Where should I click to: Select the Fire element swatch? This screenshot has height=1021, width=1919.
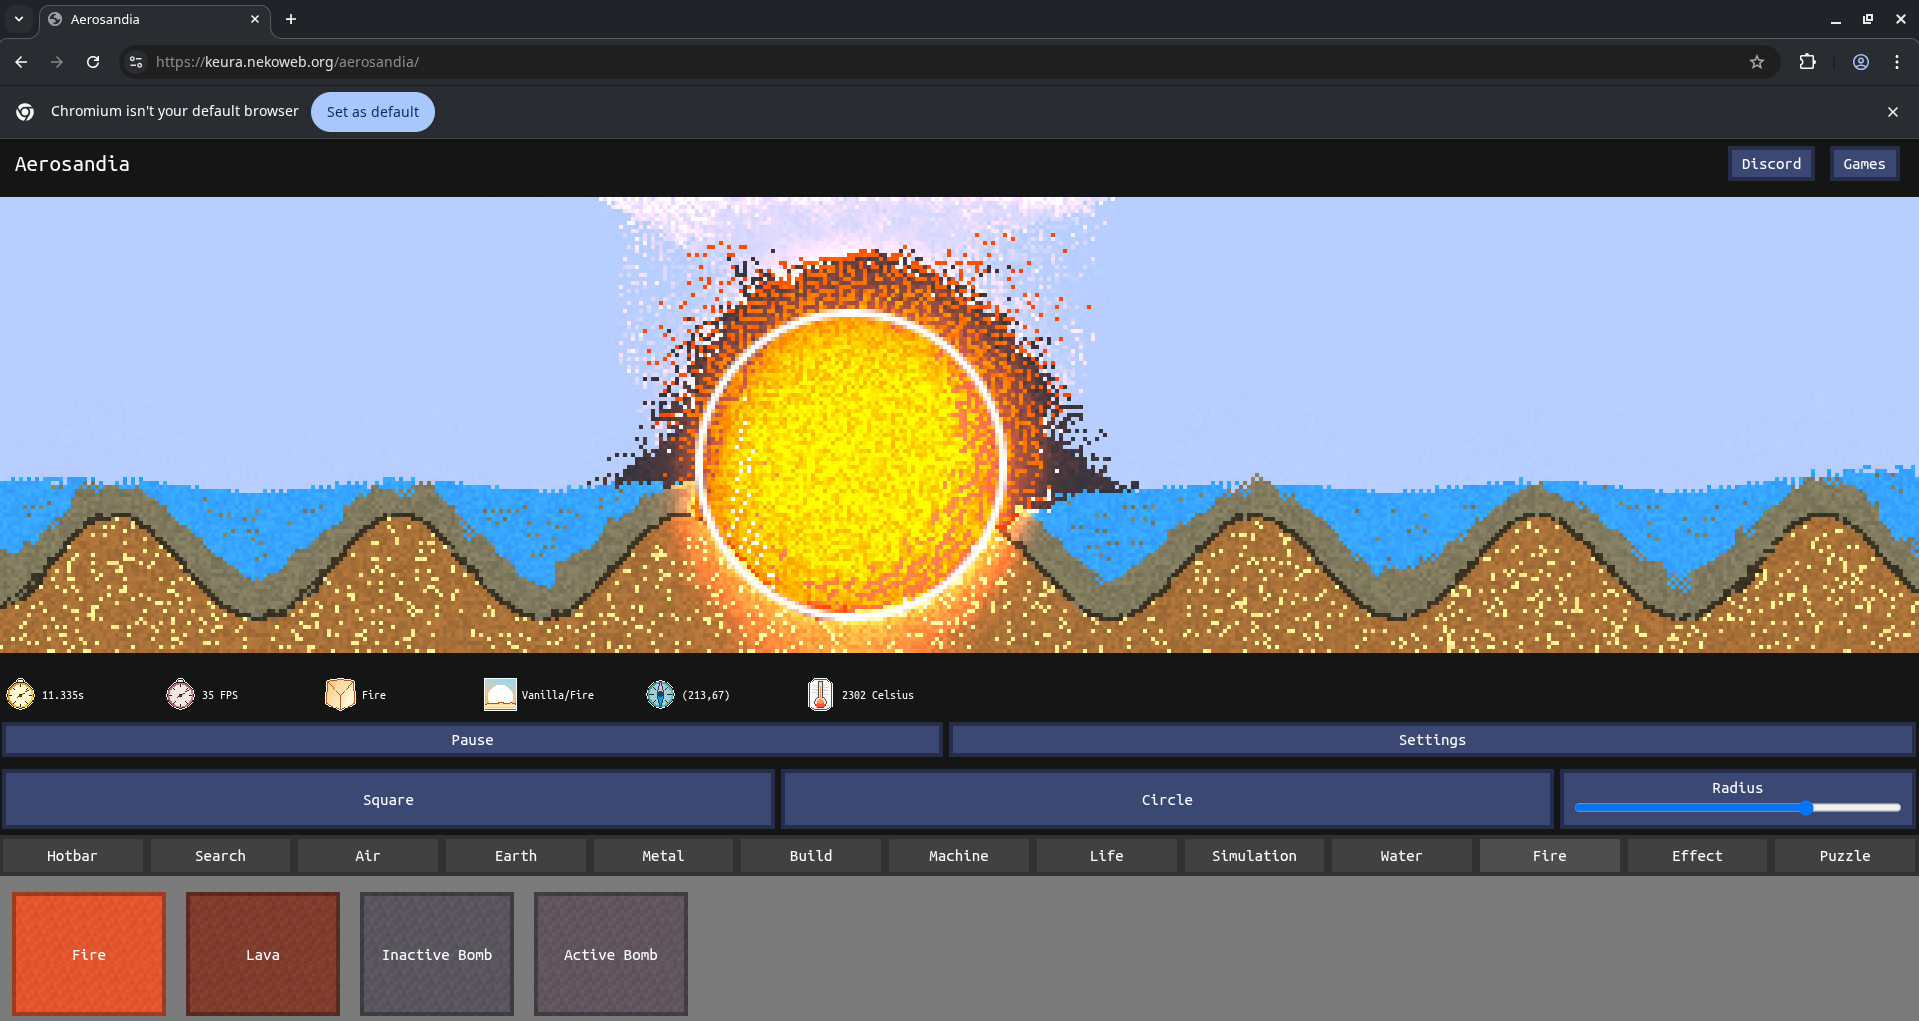pos(89,954)
